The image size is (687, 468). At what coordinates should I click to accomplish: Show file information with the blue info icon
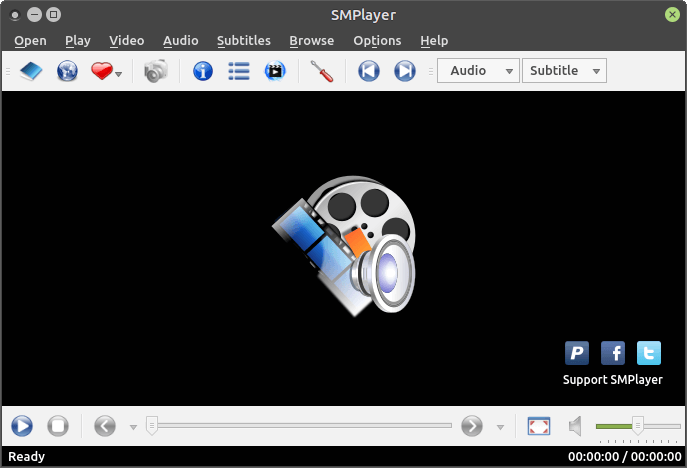[203, 72]
